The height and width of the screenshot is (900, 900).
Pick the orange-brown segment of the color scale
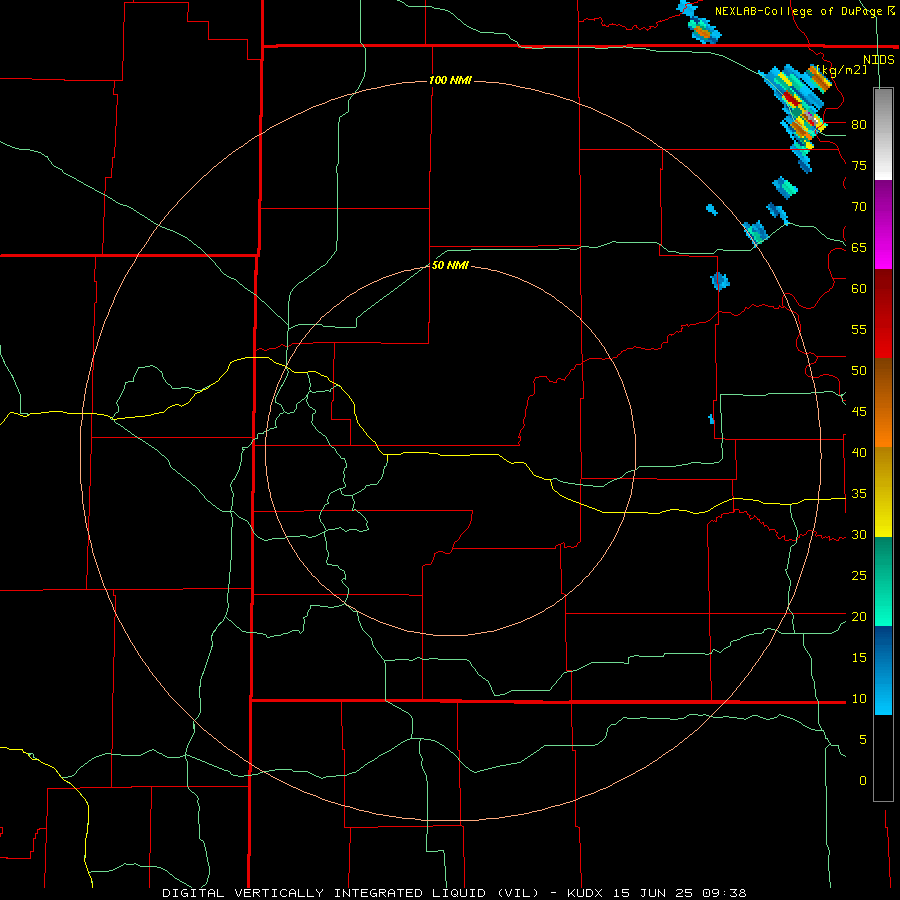883,403
